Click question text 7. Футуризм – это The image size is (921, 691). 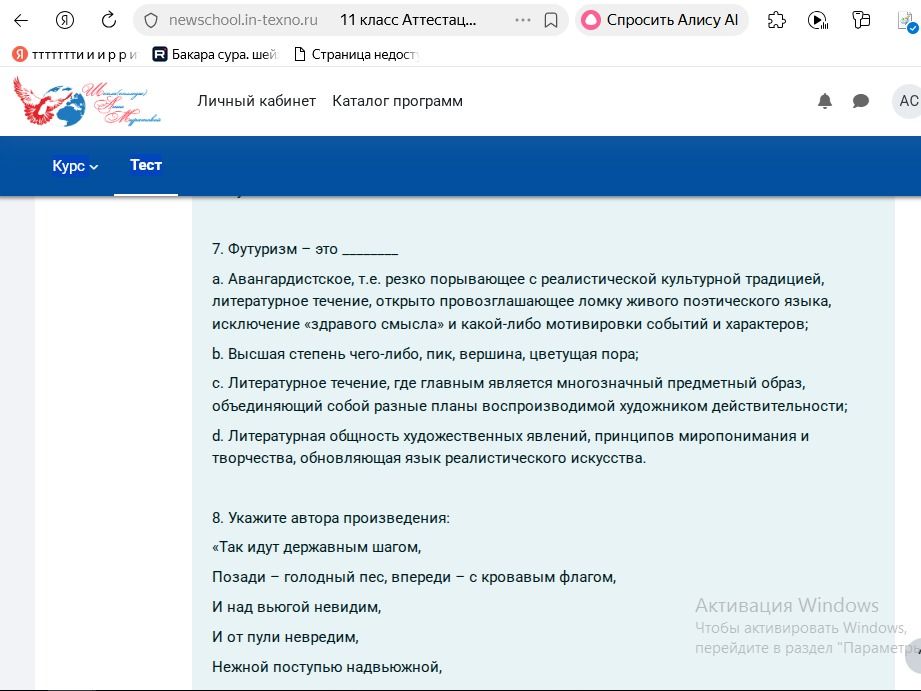tap(305, 249)
